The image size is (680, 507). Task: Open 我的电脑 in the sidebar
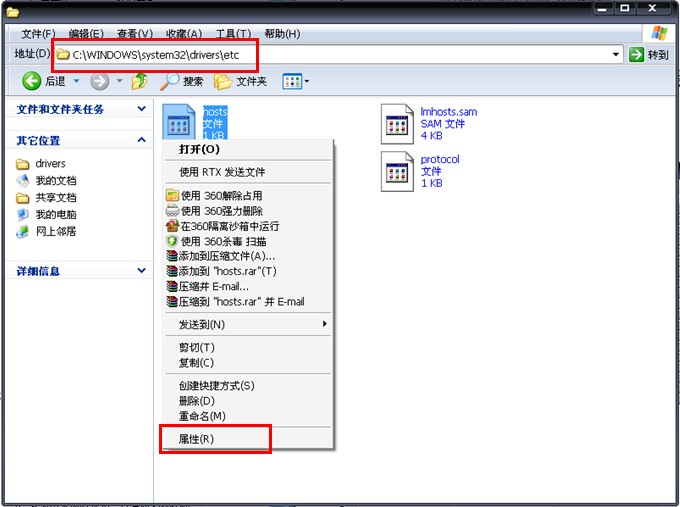tap(56, 214)
